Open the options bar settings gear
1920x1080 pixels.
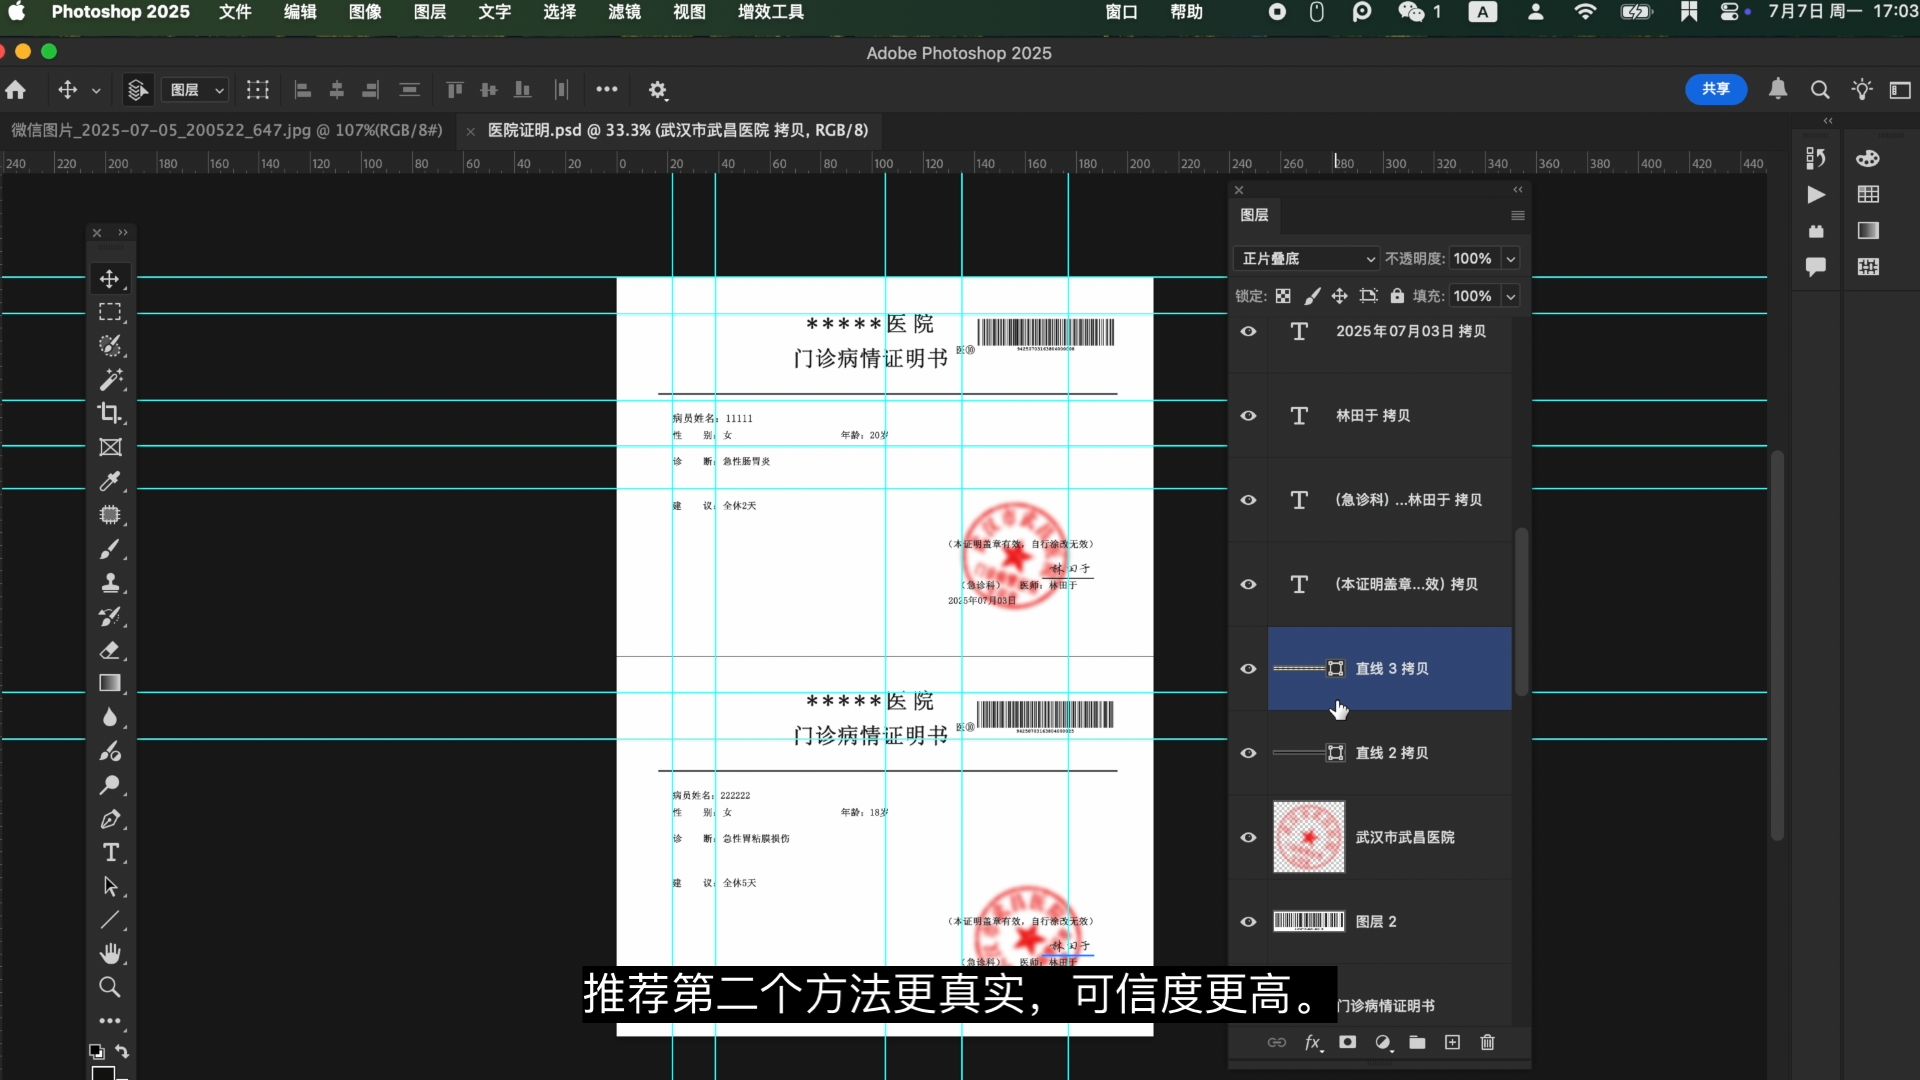click(657, 90)
